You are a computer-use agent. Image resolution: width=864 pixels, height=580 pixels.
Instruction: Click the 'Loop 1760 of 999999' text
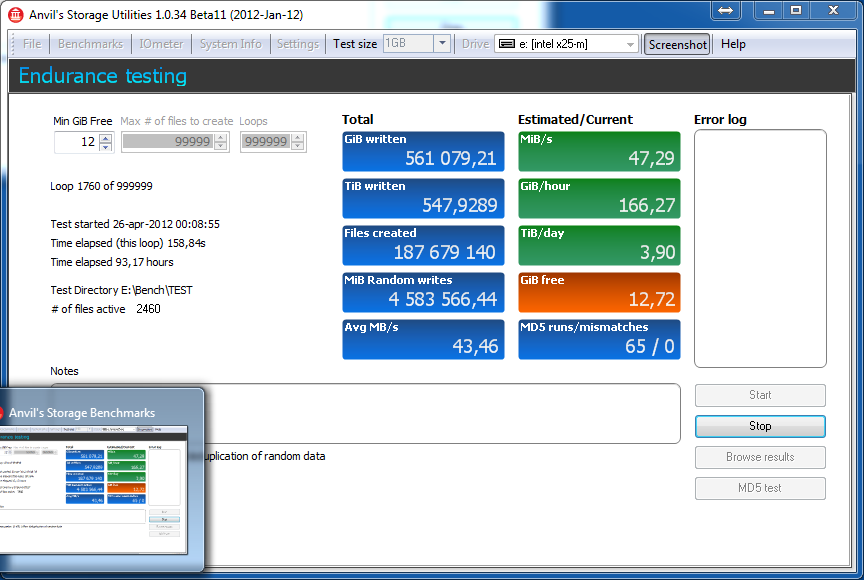(x=101, y=186)
